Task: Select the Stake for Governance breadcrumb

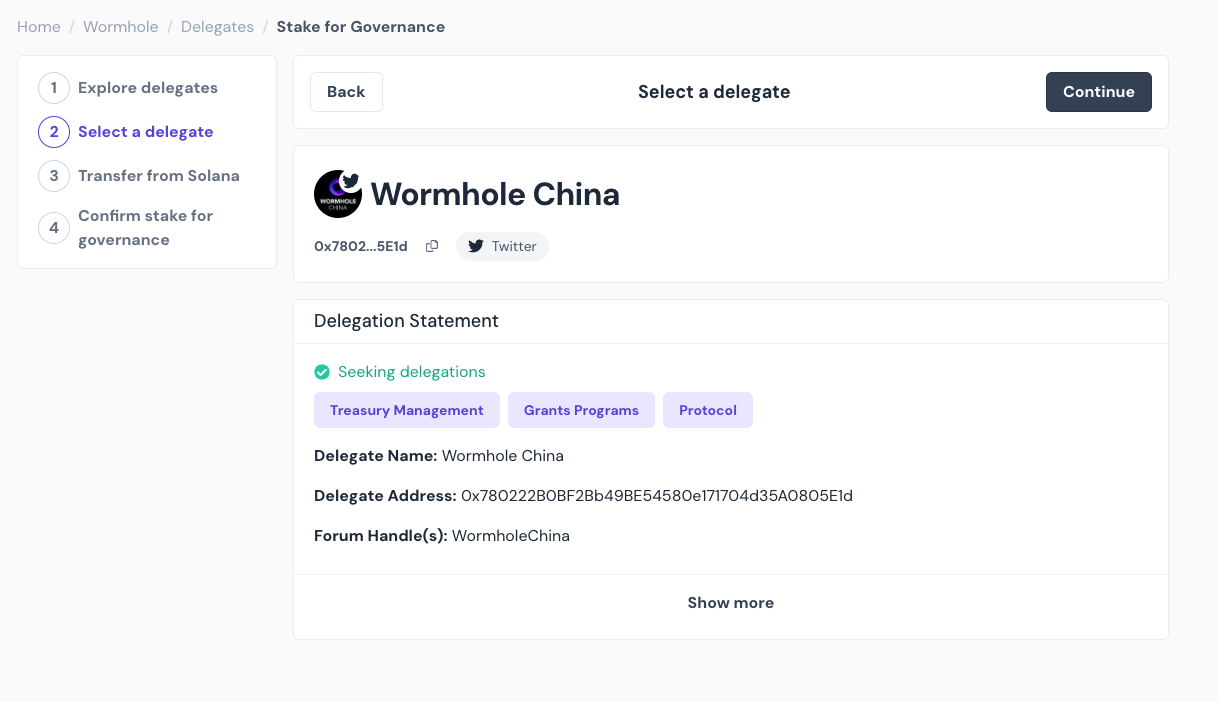Action: tap(361, 27)
